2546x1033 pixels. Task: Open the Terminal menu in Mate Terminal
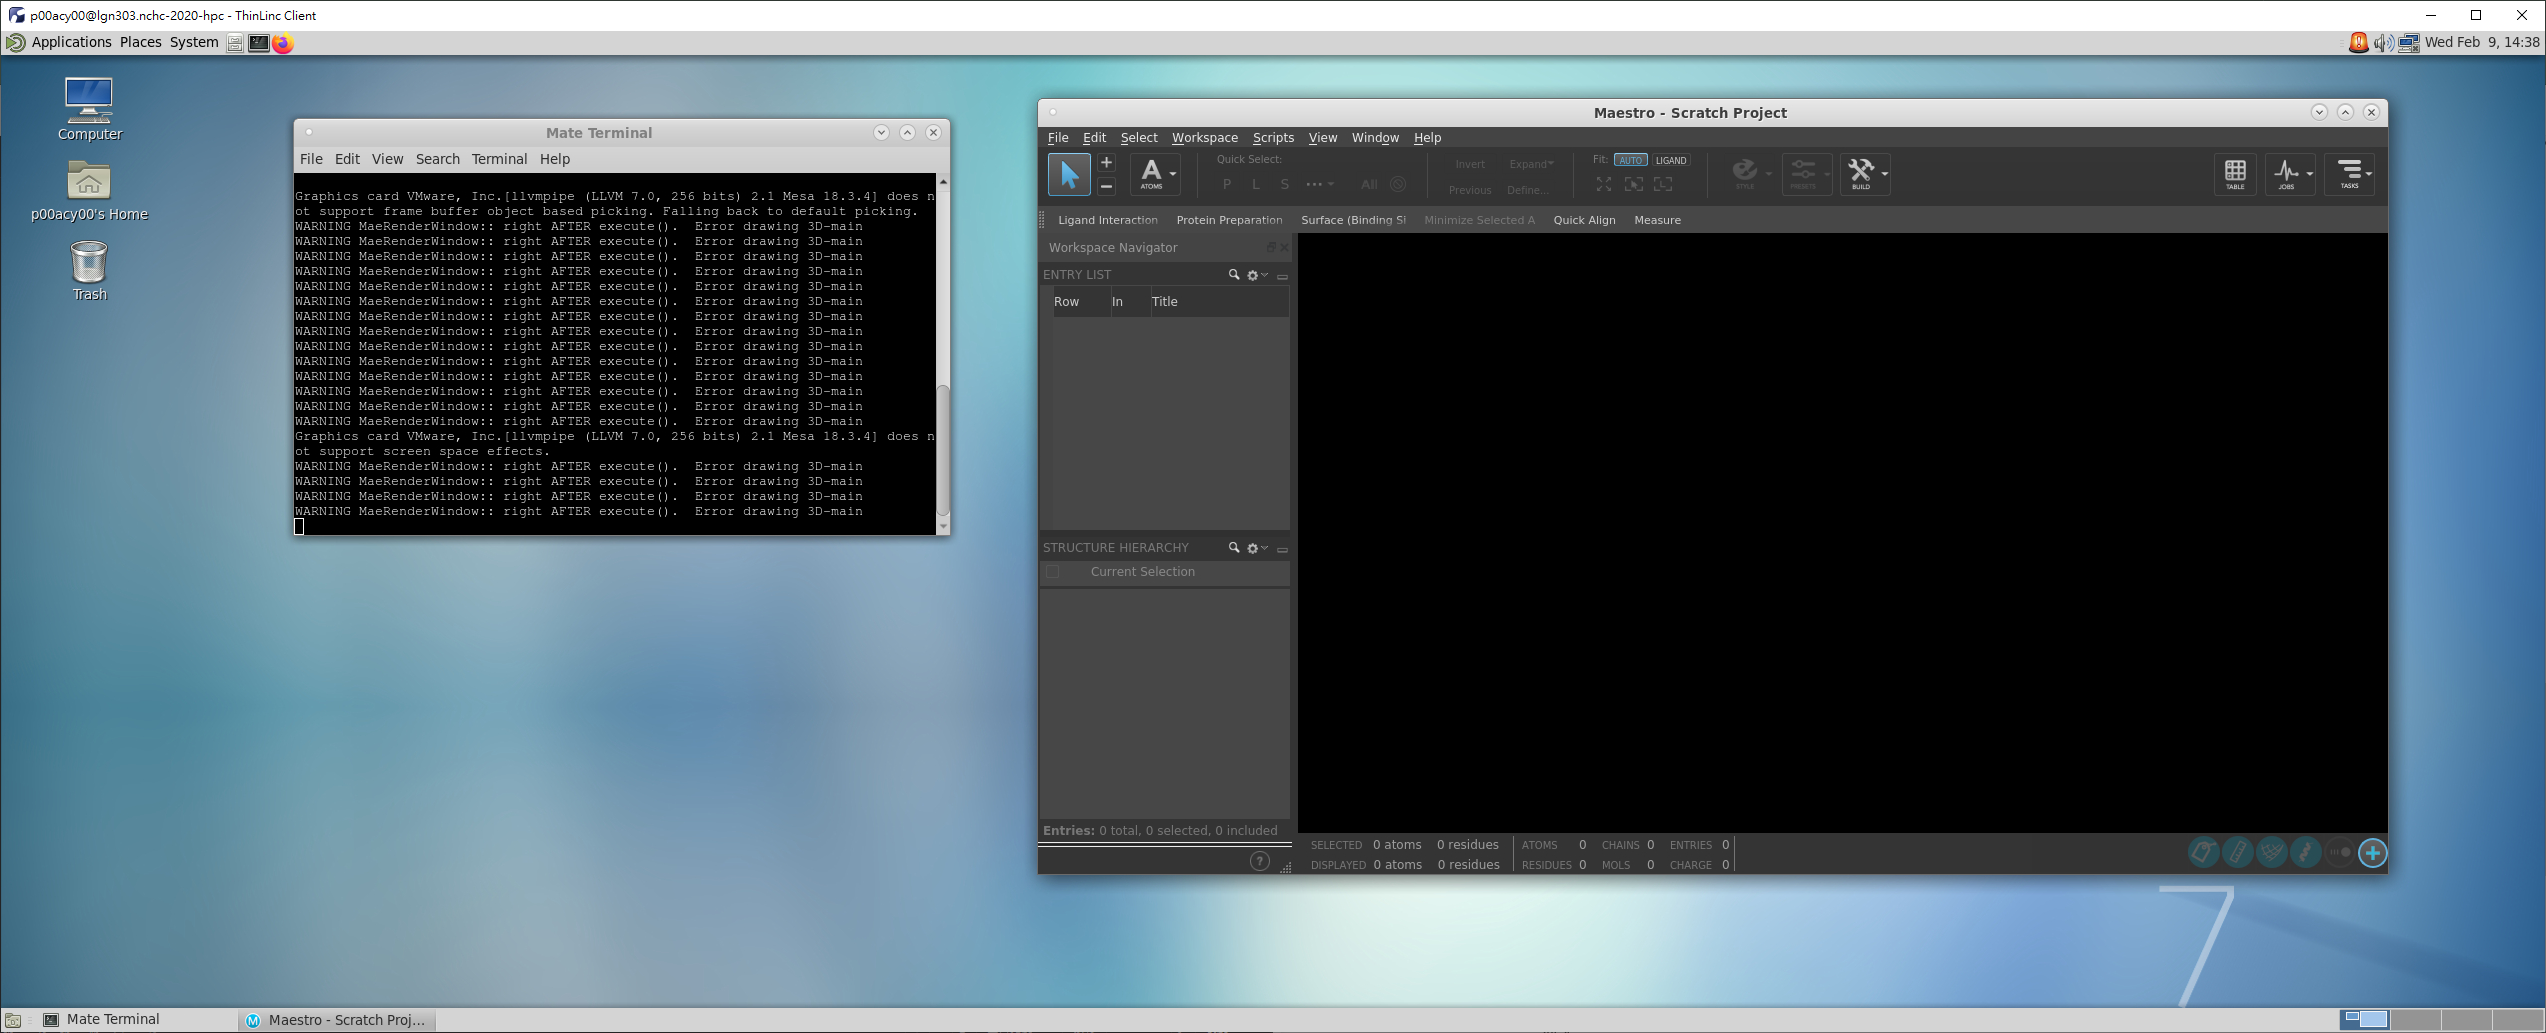(499, 159)
